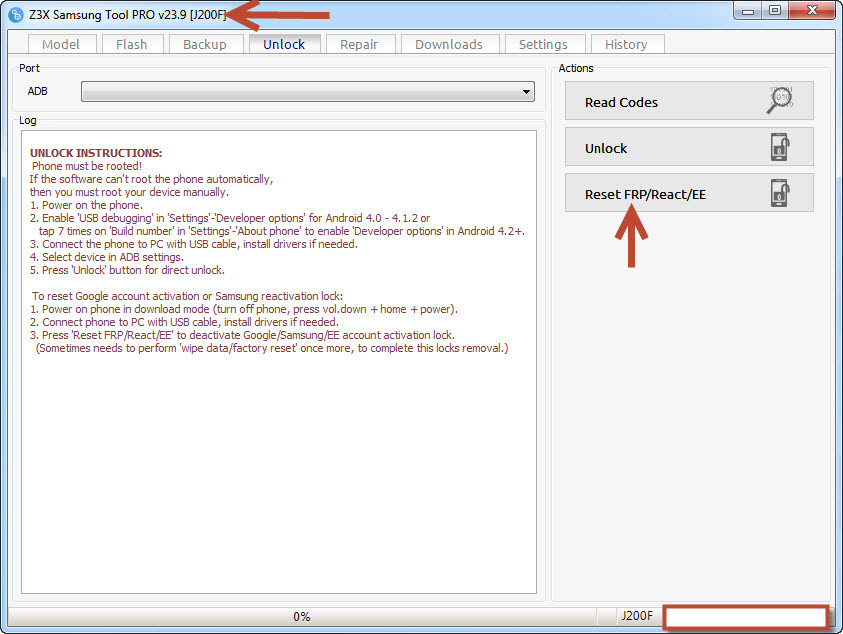This screenshot has height=634, width=843.
Task: Click 'Phone must be rooted!' log line
Action: point(87,166)
